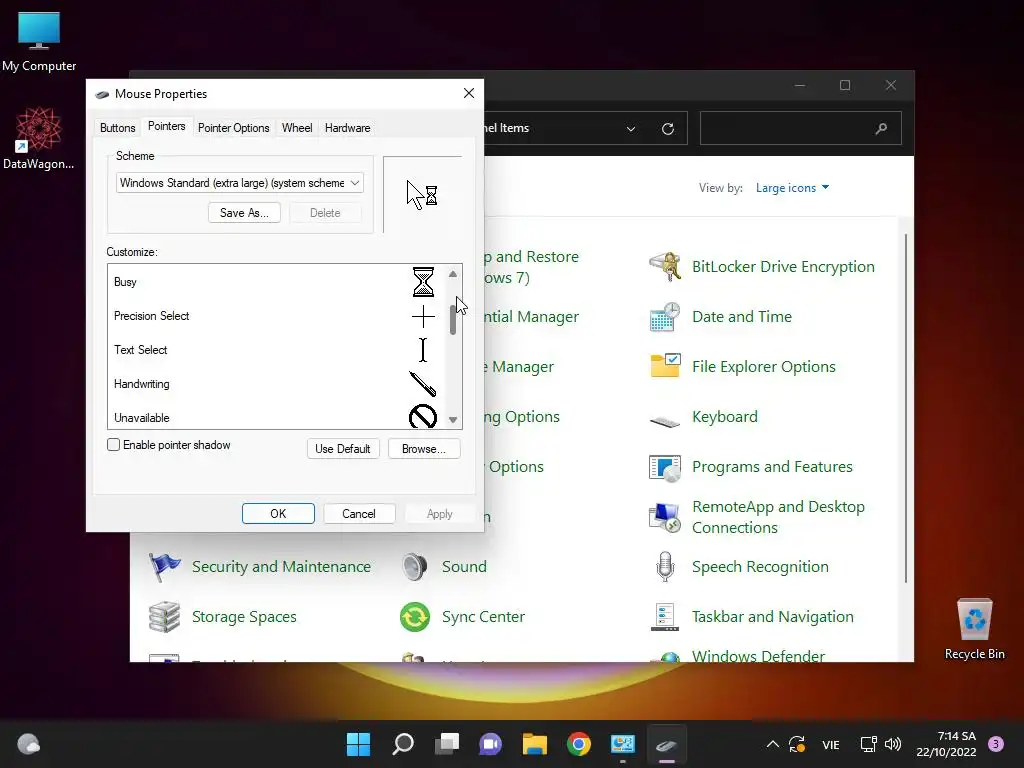Open taskbar search

click(402, 744)
